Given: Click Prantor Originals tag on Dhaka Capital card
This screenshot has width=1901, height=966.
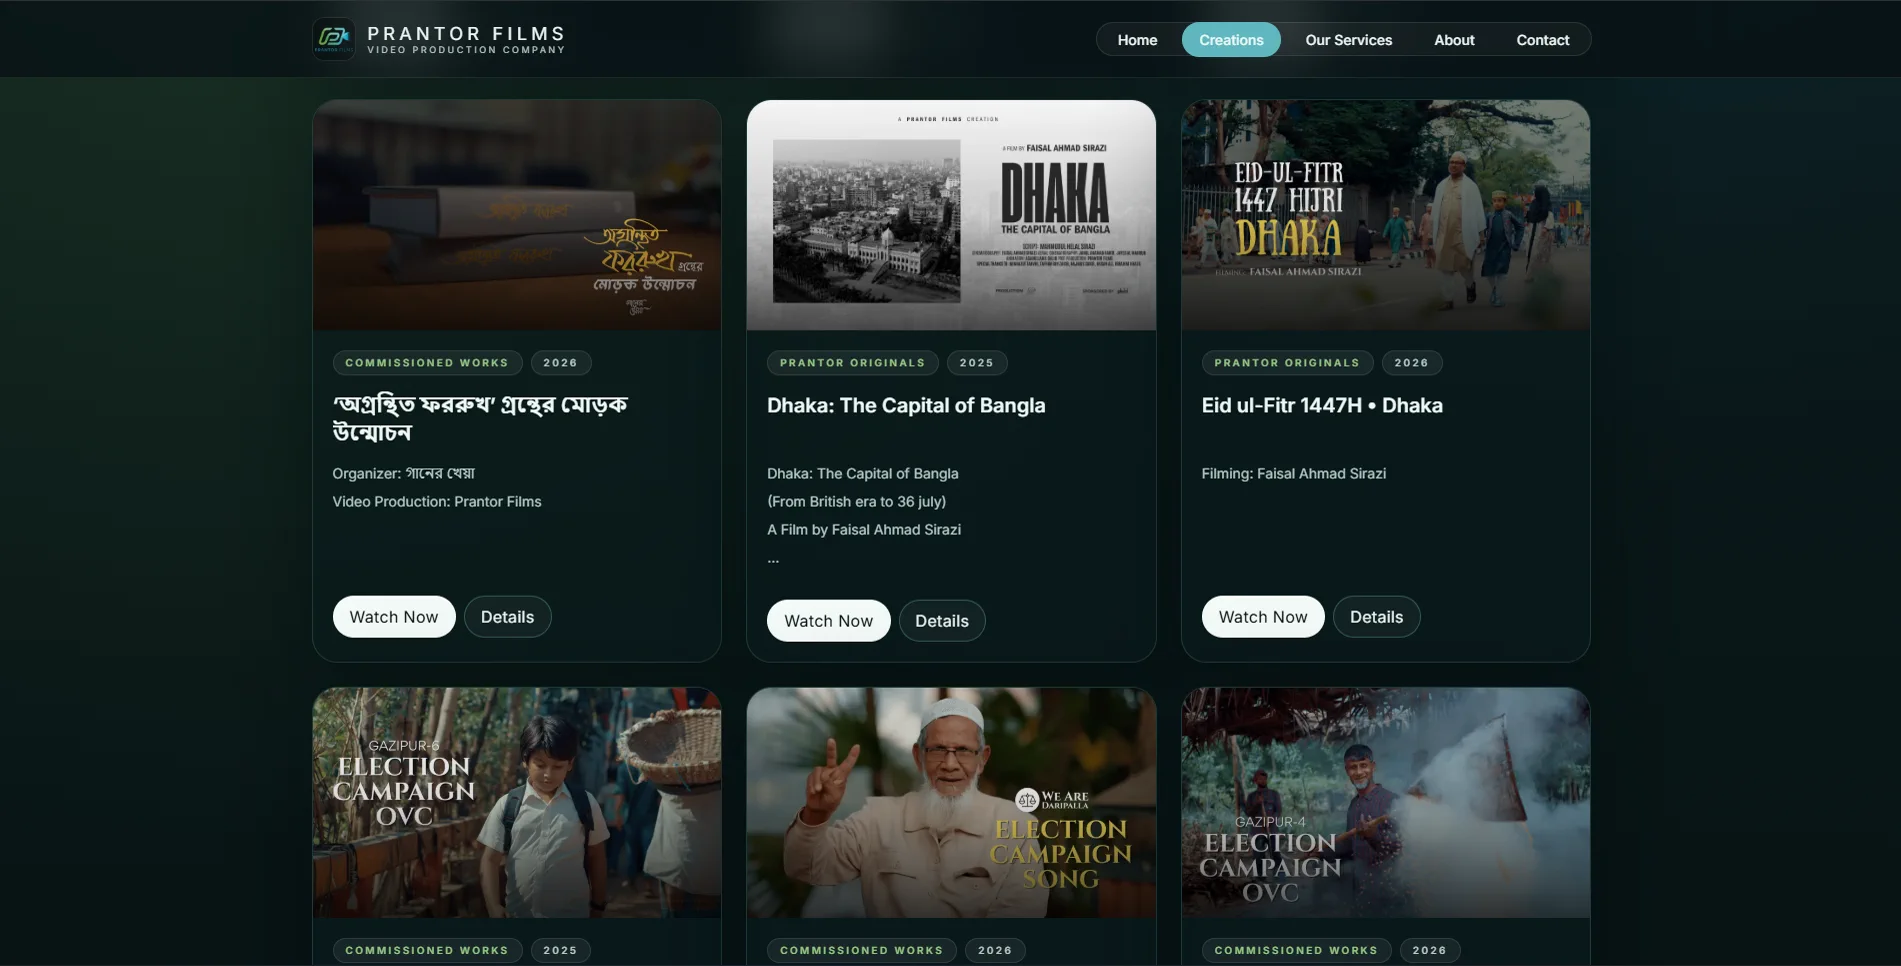Looking at the screenshot, I should coord(852,363).
